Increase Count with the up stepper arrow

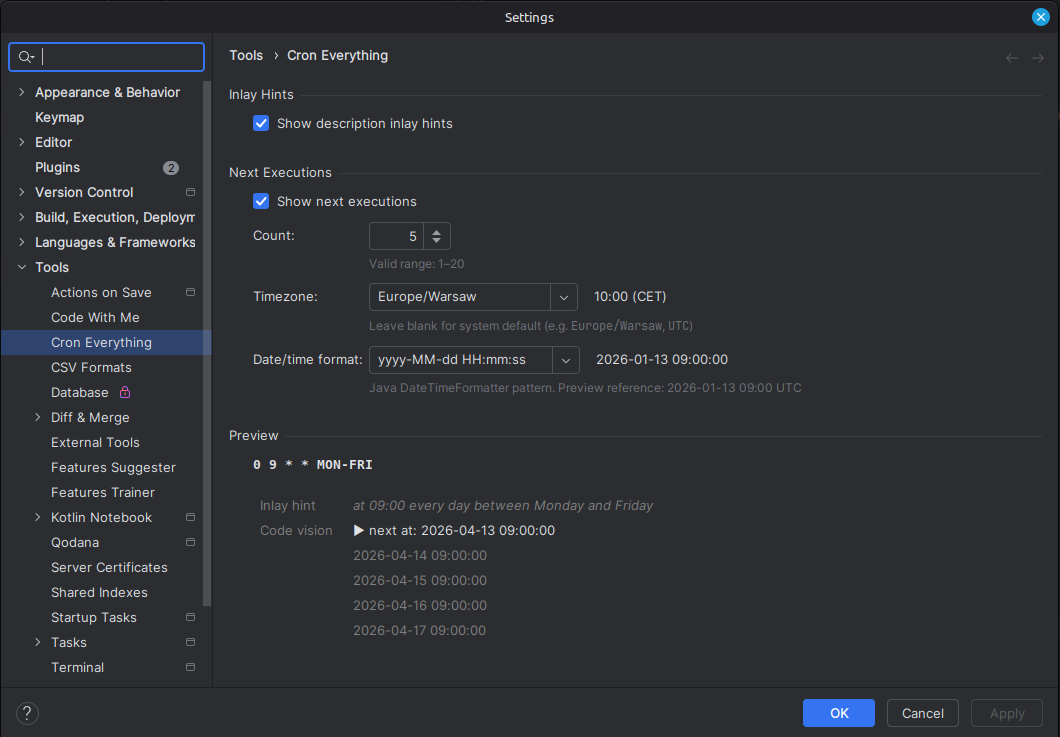(437, 231)
